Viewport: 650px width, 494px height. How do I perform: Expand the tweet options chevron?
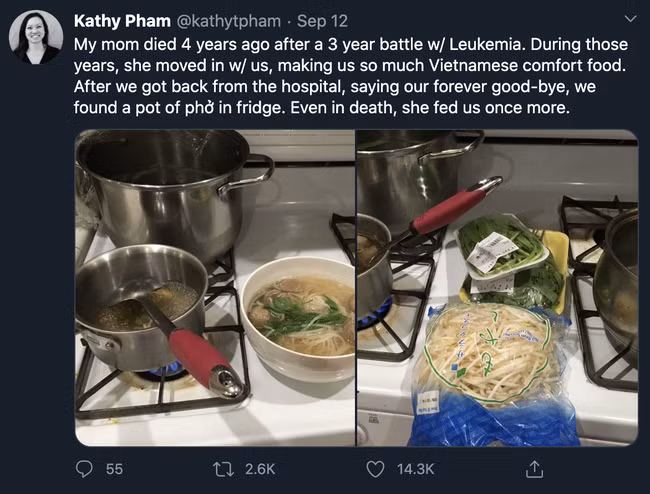[630, 18]
